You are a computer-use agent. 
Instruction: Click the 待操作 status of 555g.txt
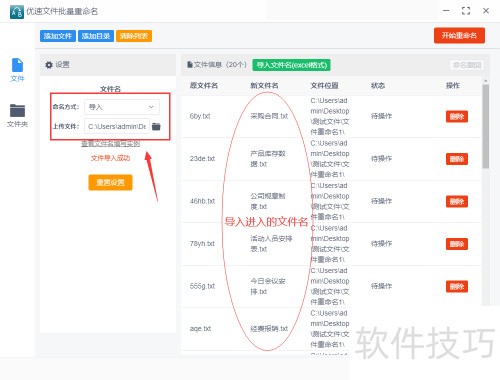click(x=382, y=286)
